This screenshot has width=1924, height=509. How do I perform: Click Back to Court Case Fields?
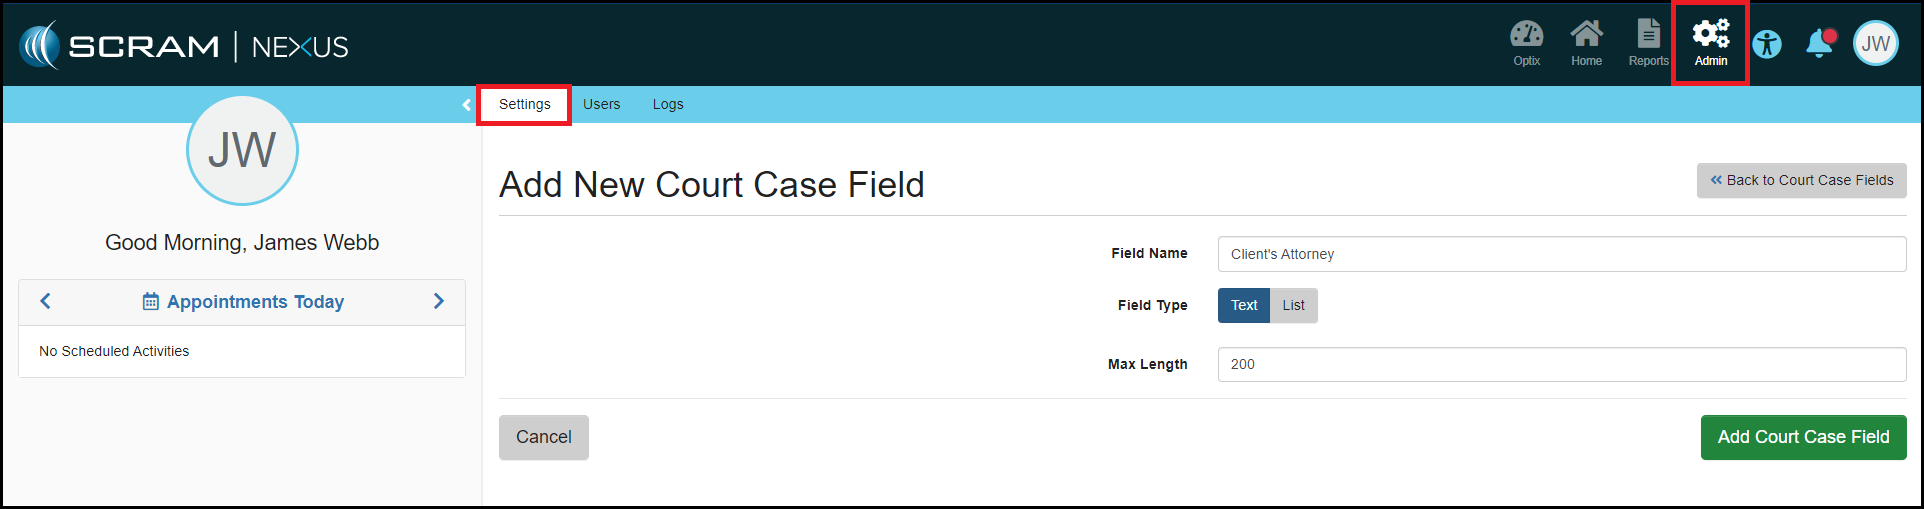coord(1801,181)
